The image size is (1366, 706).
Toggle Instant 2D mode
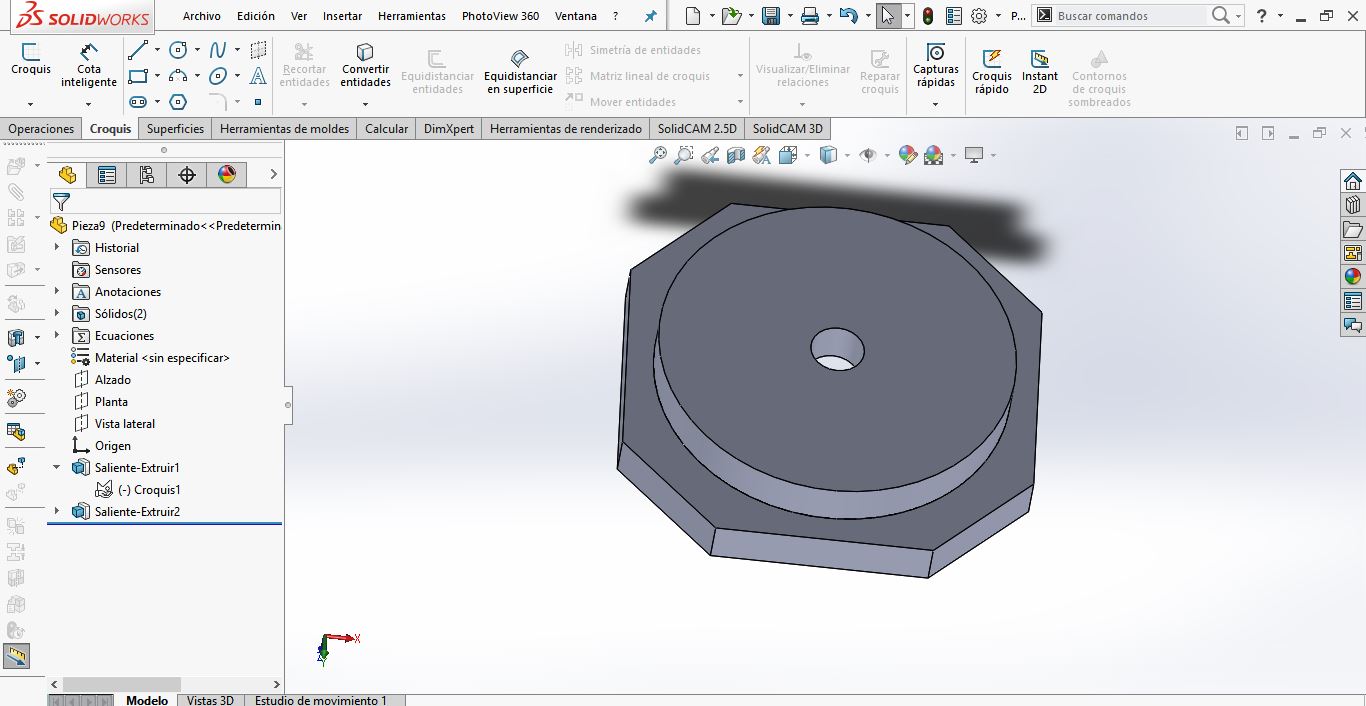(1039, 70)
